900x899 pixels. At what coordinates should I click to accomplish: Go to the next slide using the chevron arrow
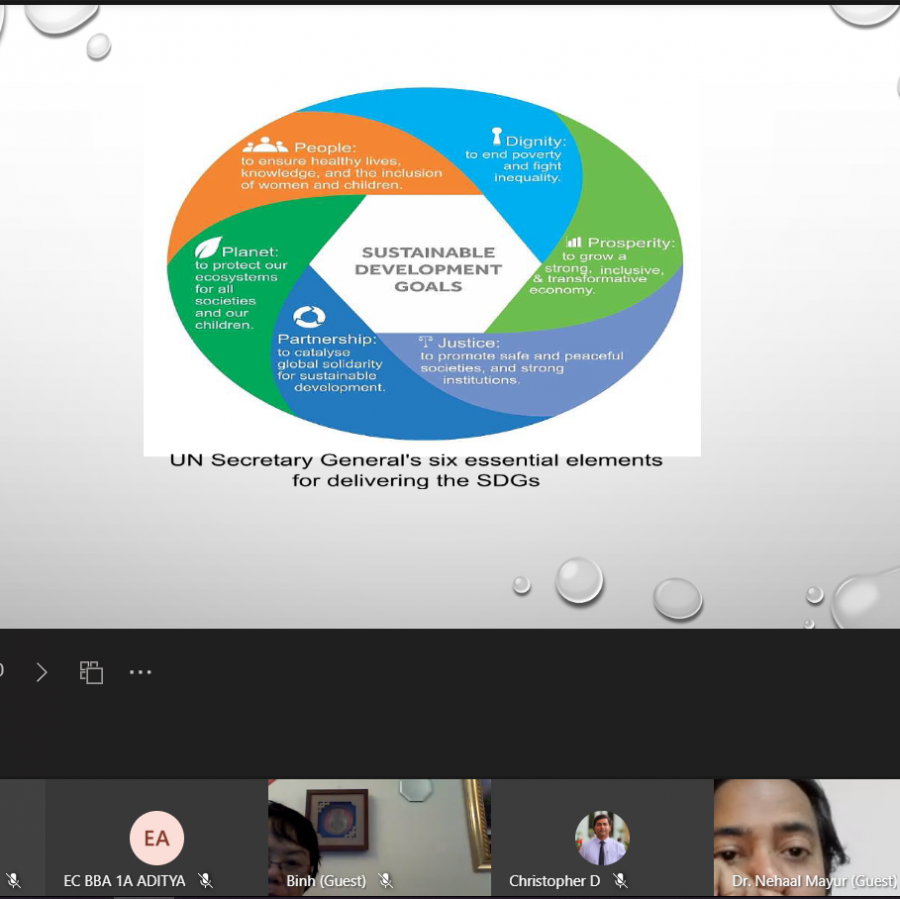tap(41, 672)
